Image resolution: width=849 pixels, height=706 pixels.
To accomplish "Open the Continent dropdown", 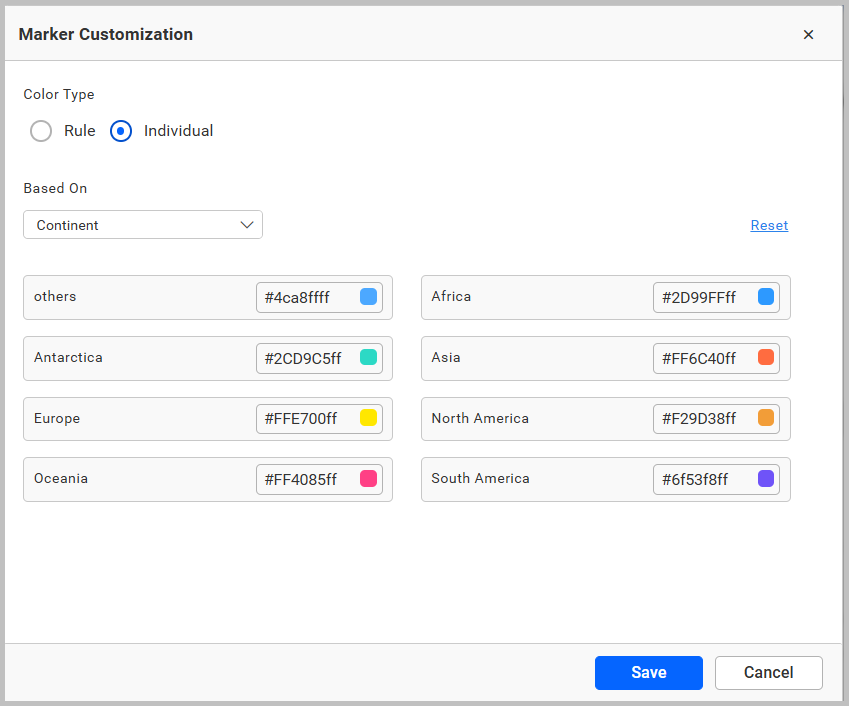I will pyautogui.click(x=142, y=224).
